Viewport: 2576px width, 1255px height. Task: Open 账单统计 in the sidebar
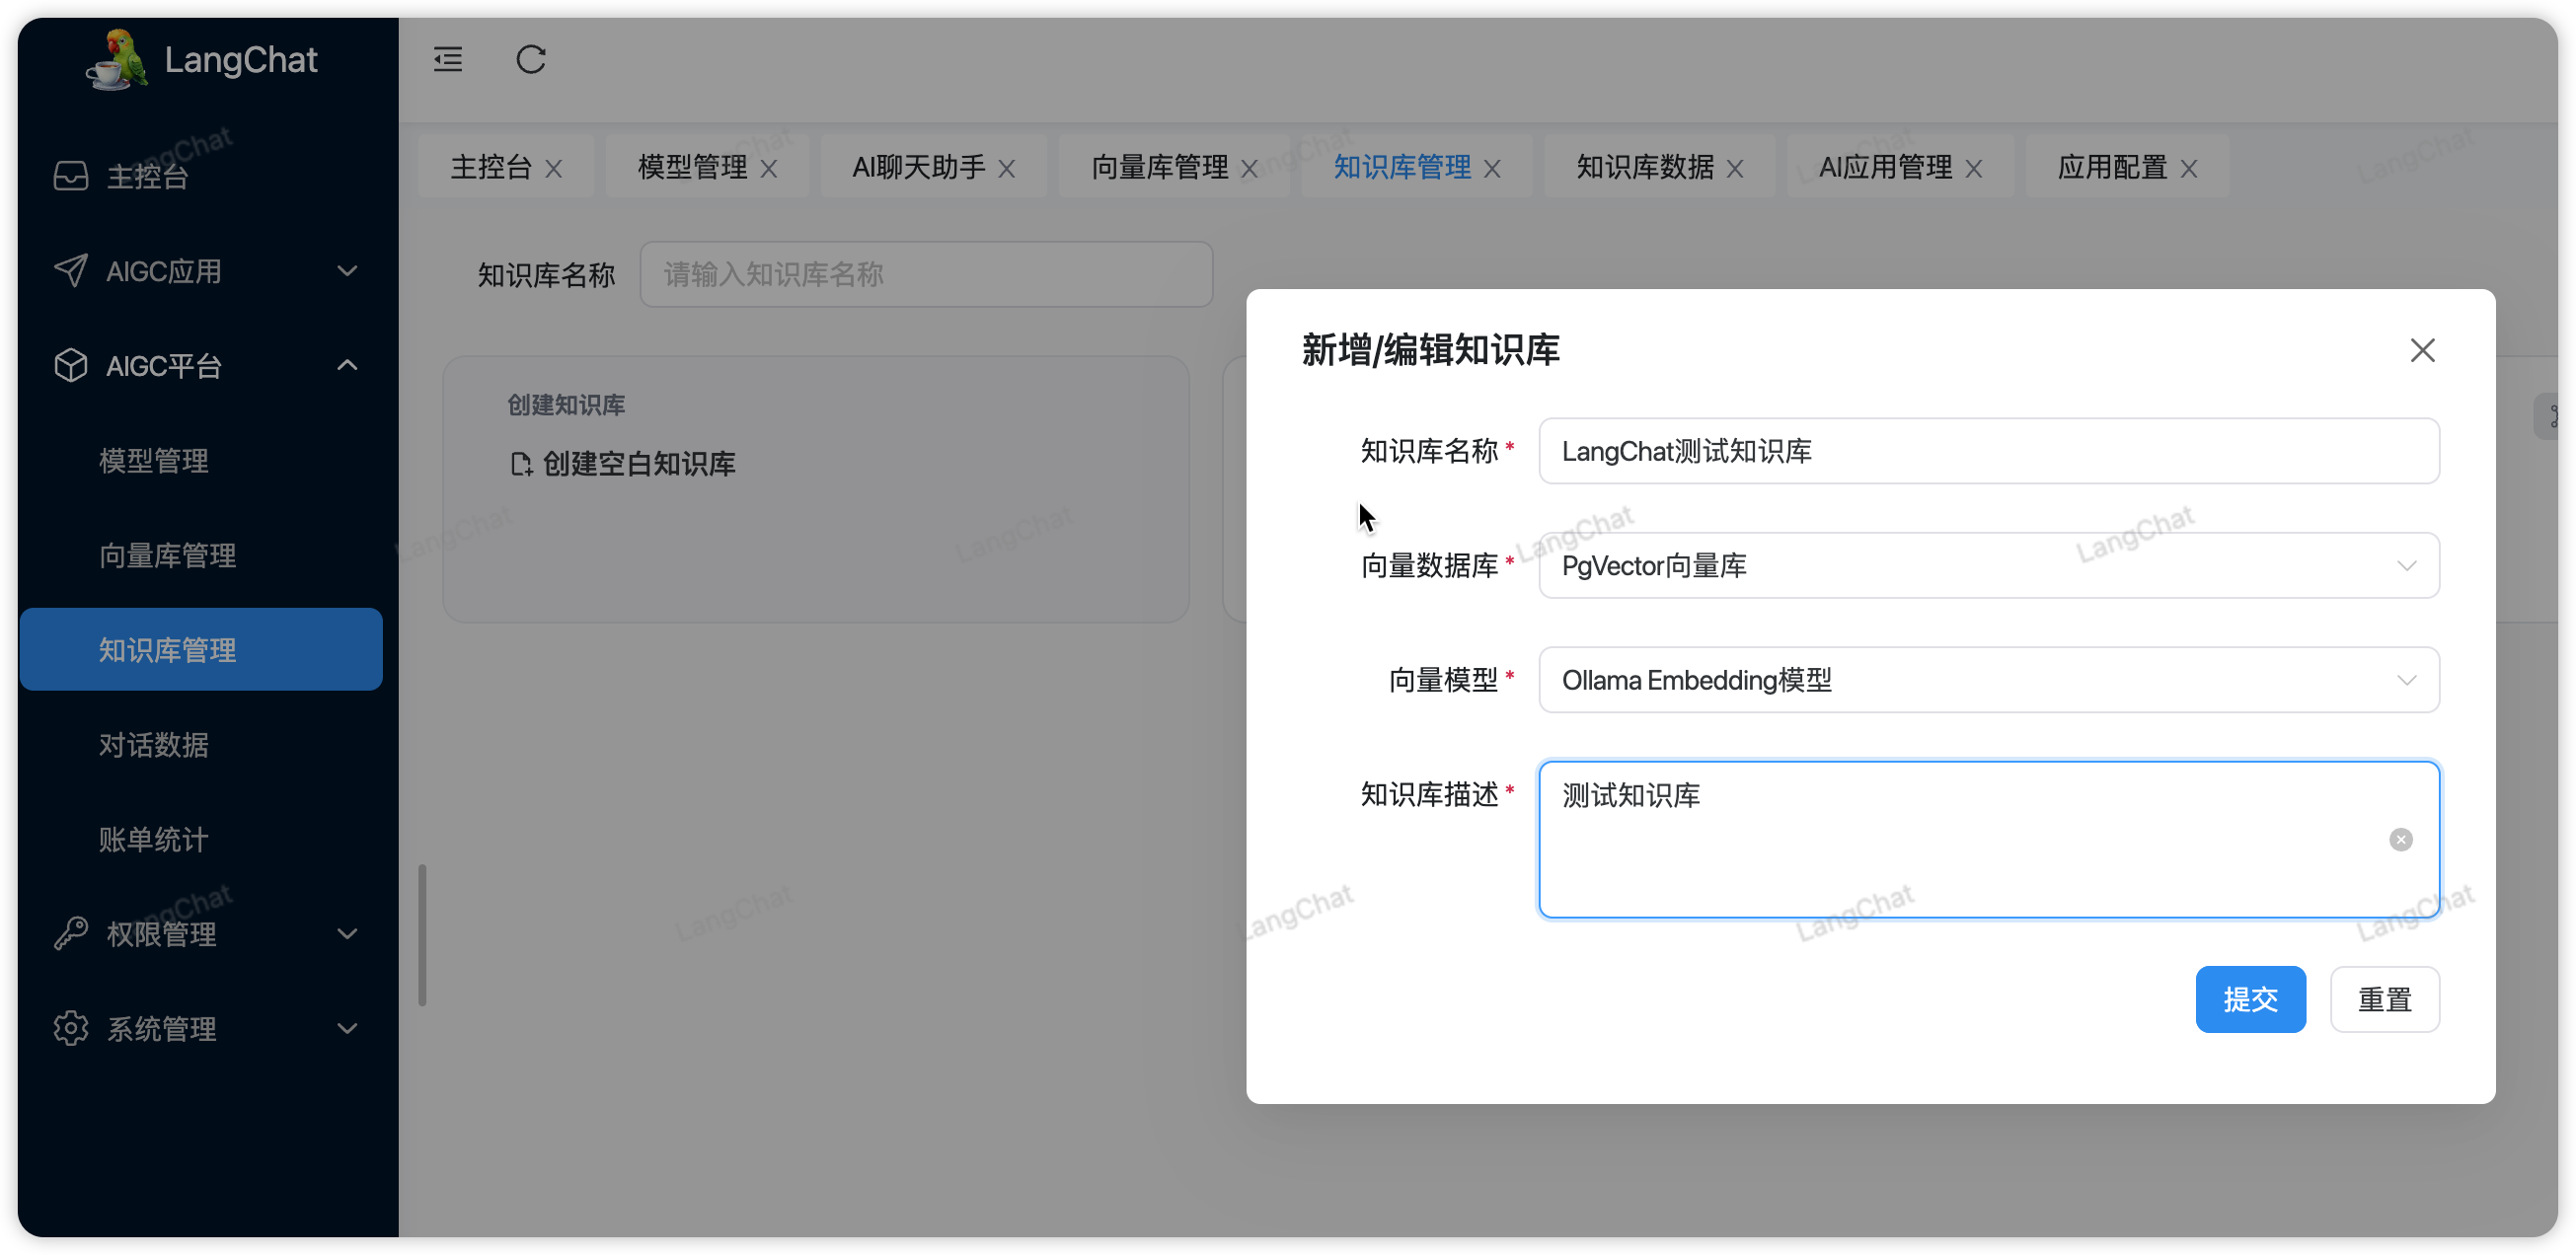coord(154,840)
